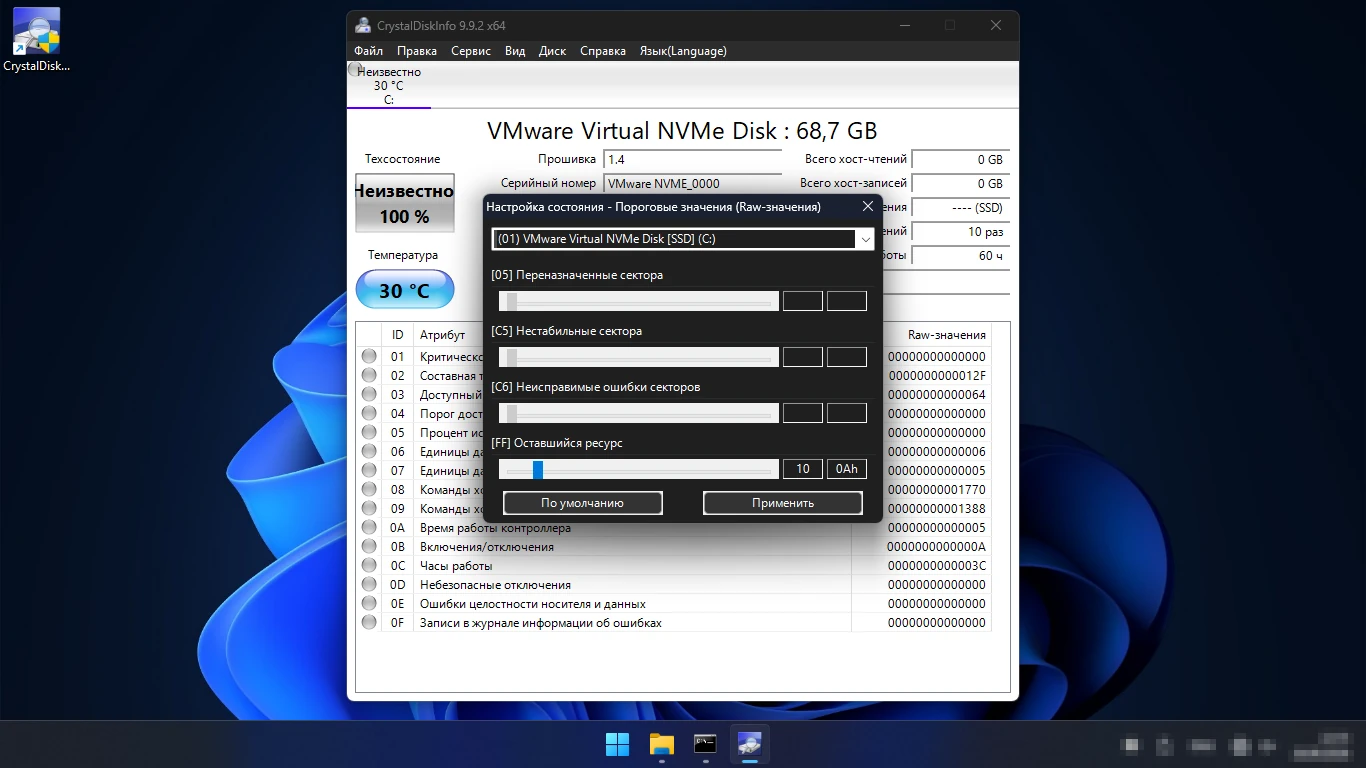Open the Диск menu
This screenshot has height=768, width=1366.
552,51
